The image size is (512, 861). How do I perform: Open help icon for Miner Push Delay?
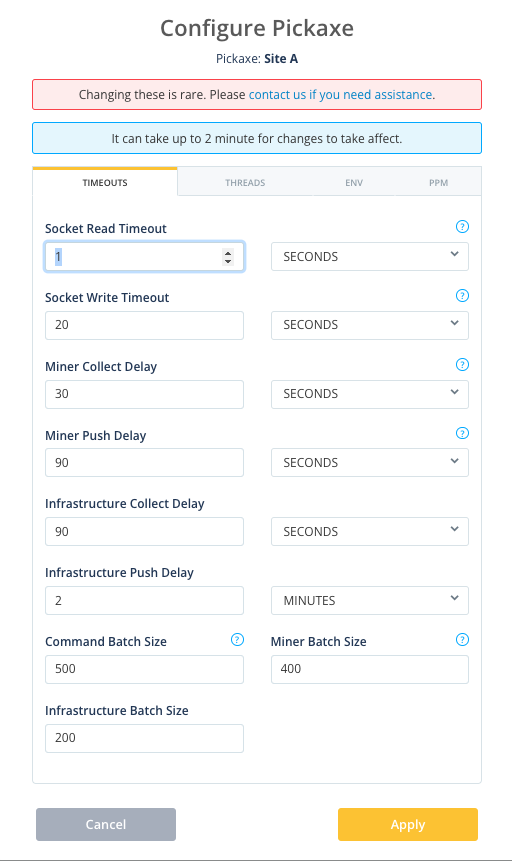(x=463, y=433)
